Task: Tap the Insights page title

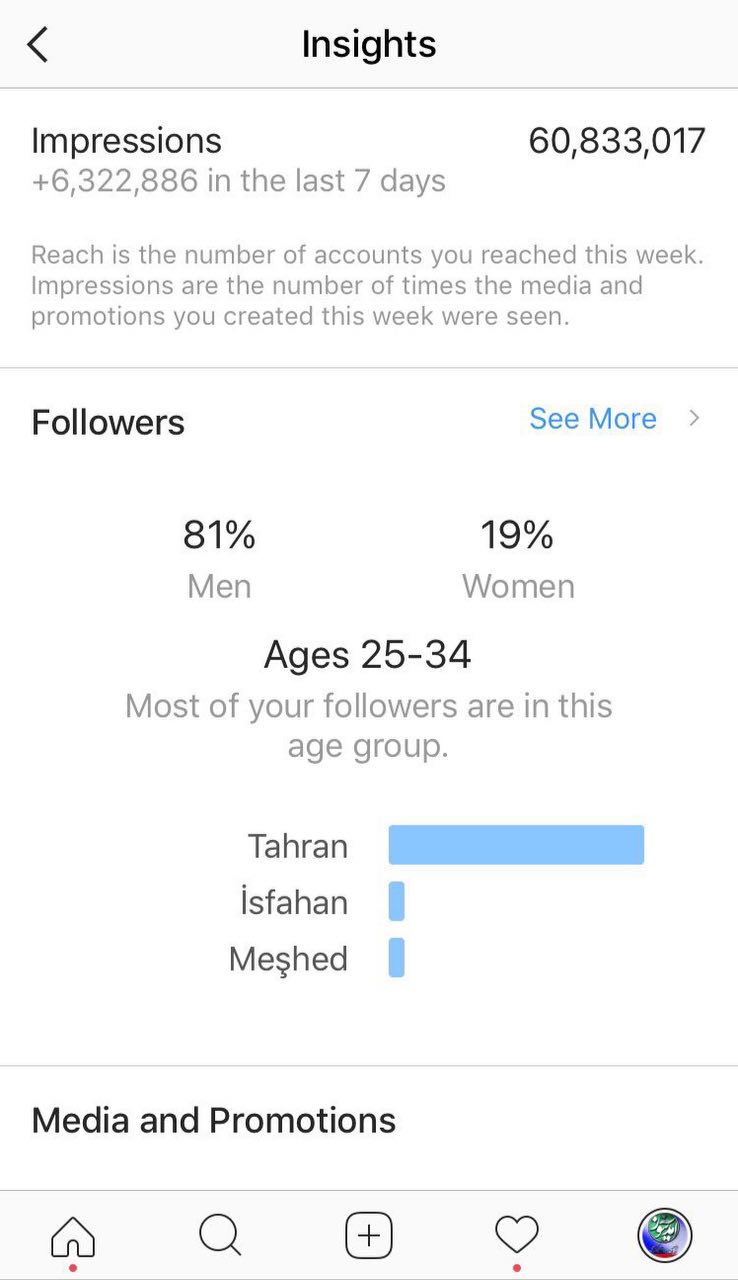Action: point(369,45)
